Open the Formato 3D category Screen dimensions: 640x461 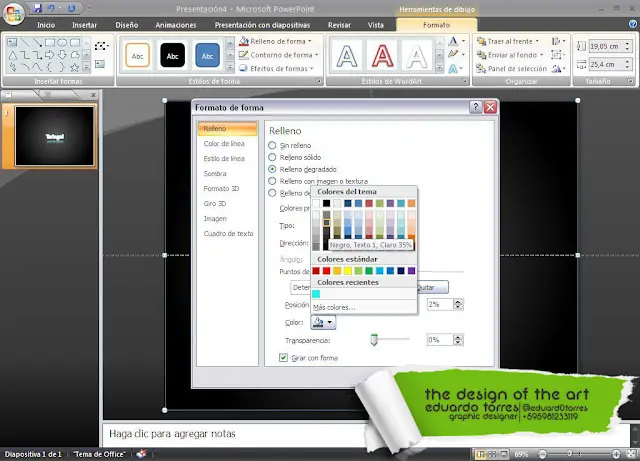click(x=221, y=188)
